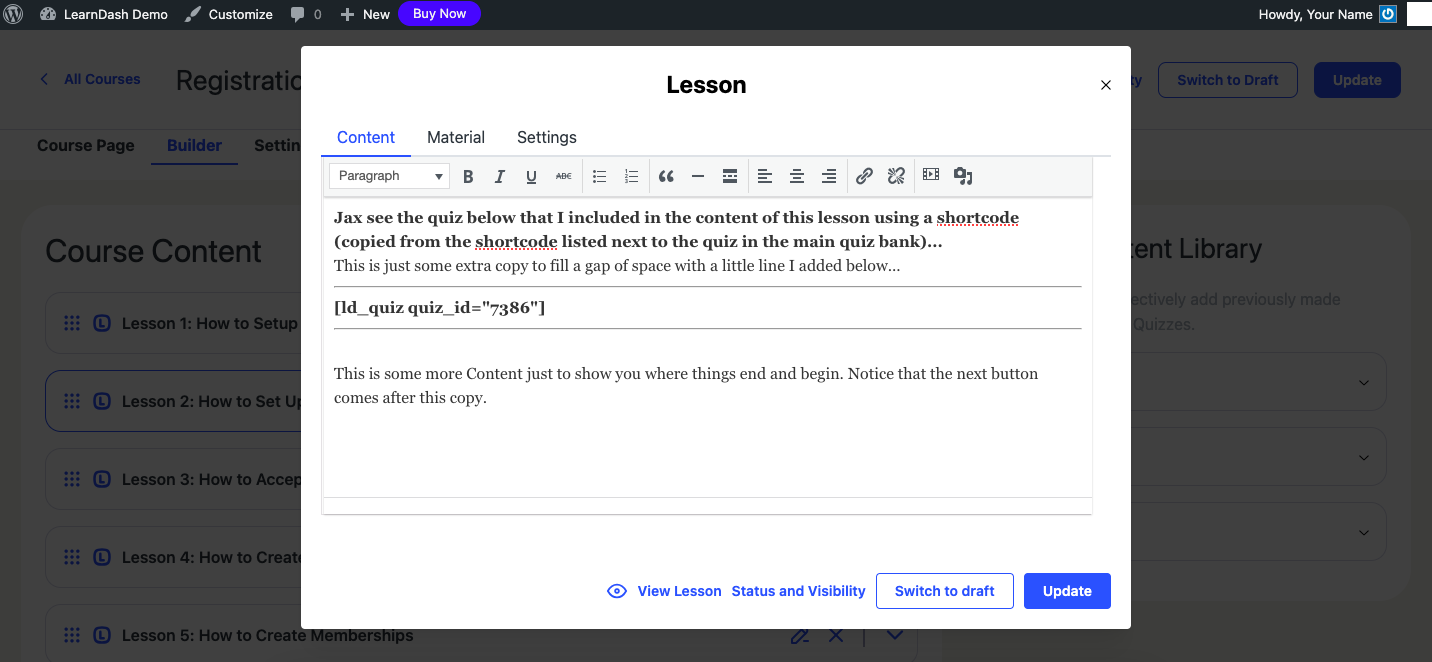Click the Add Media icon
Screen dimensions: 1432x662
pos(963,177)
